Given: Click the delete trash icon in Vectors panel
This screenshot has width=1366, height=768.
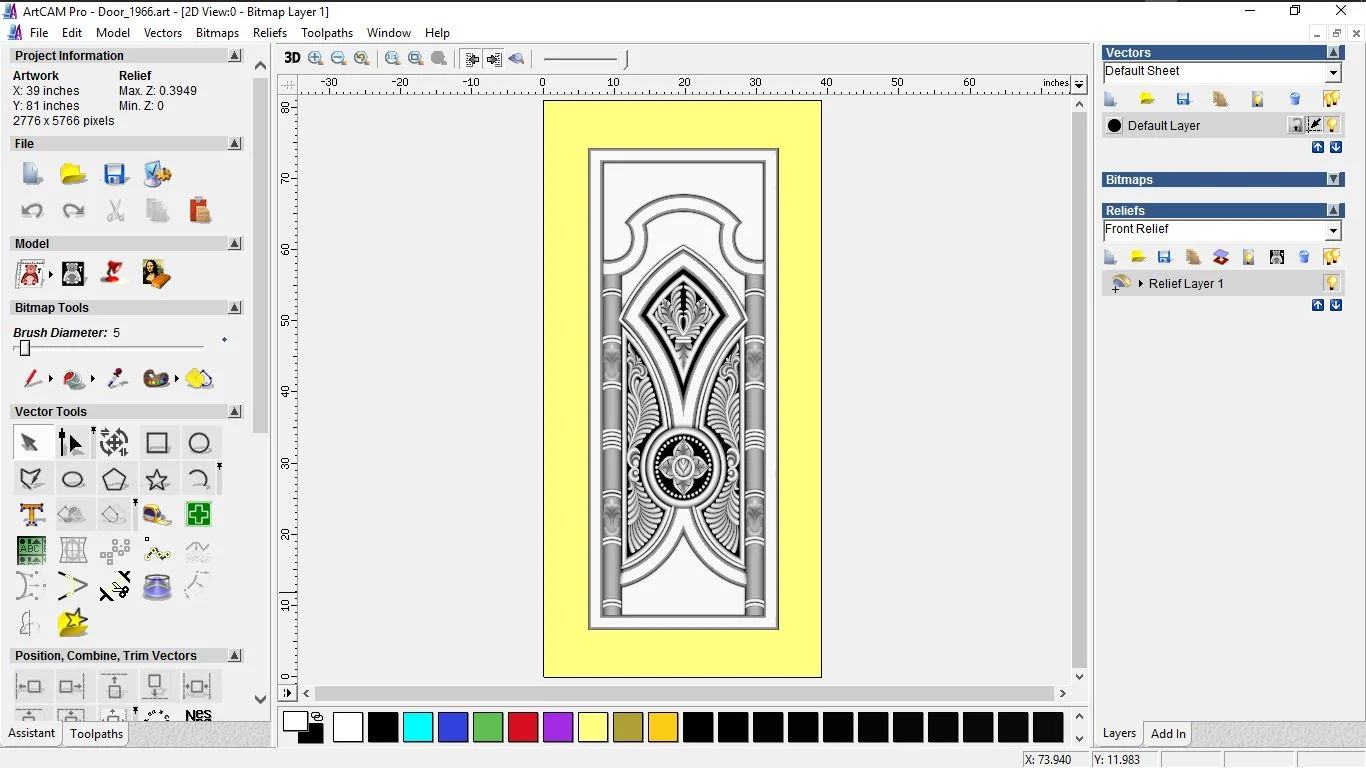Looking at the screenshot, I should (x=1294, y=98).
